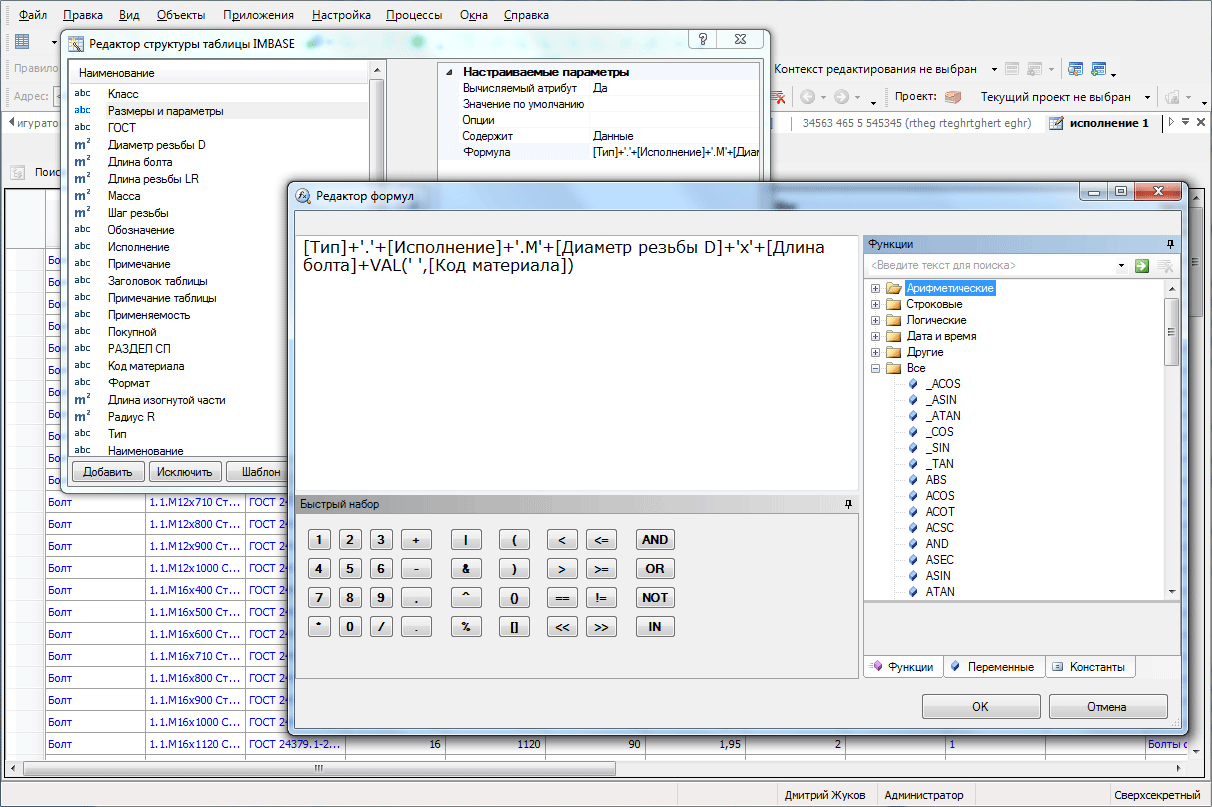Click the horizontal scrollbar under the data table
This screenshot has height=807, width=1212.
coord(320,769)
